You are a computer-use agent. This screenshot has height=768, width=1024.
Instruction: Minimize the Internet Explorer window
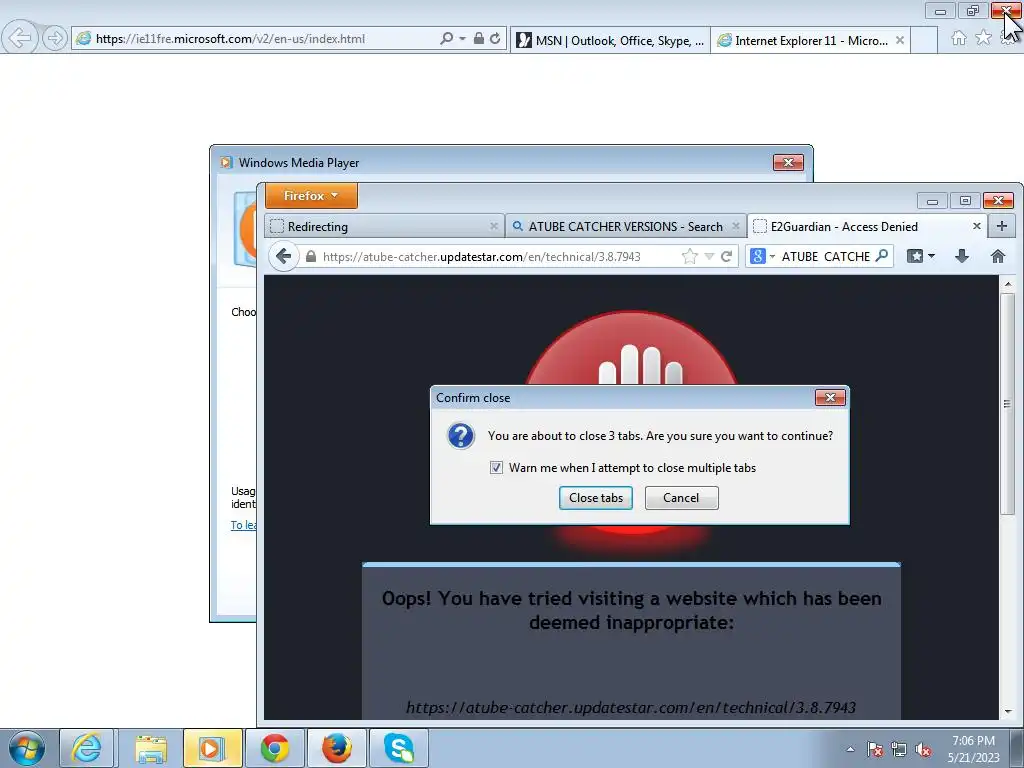point(940,10)
